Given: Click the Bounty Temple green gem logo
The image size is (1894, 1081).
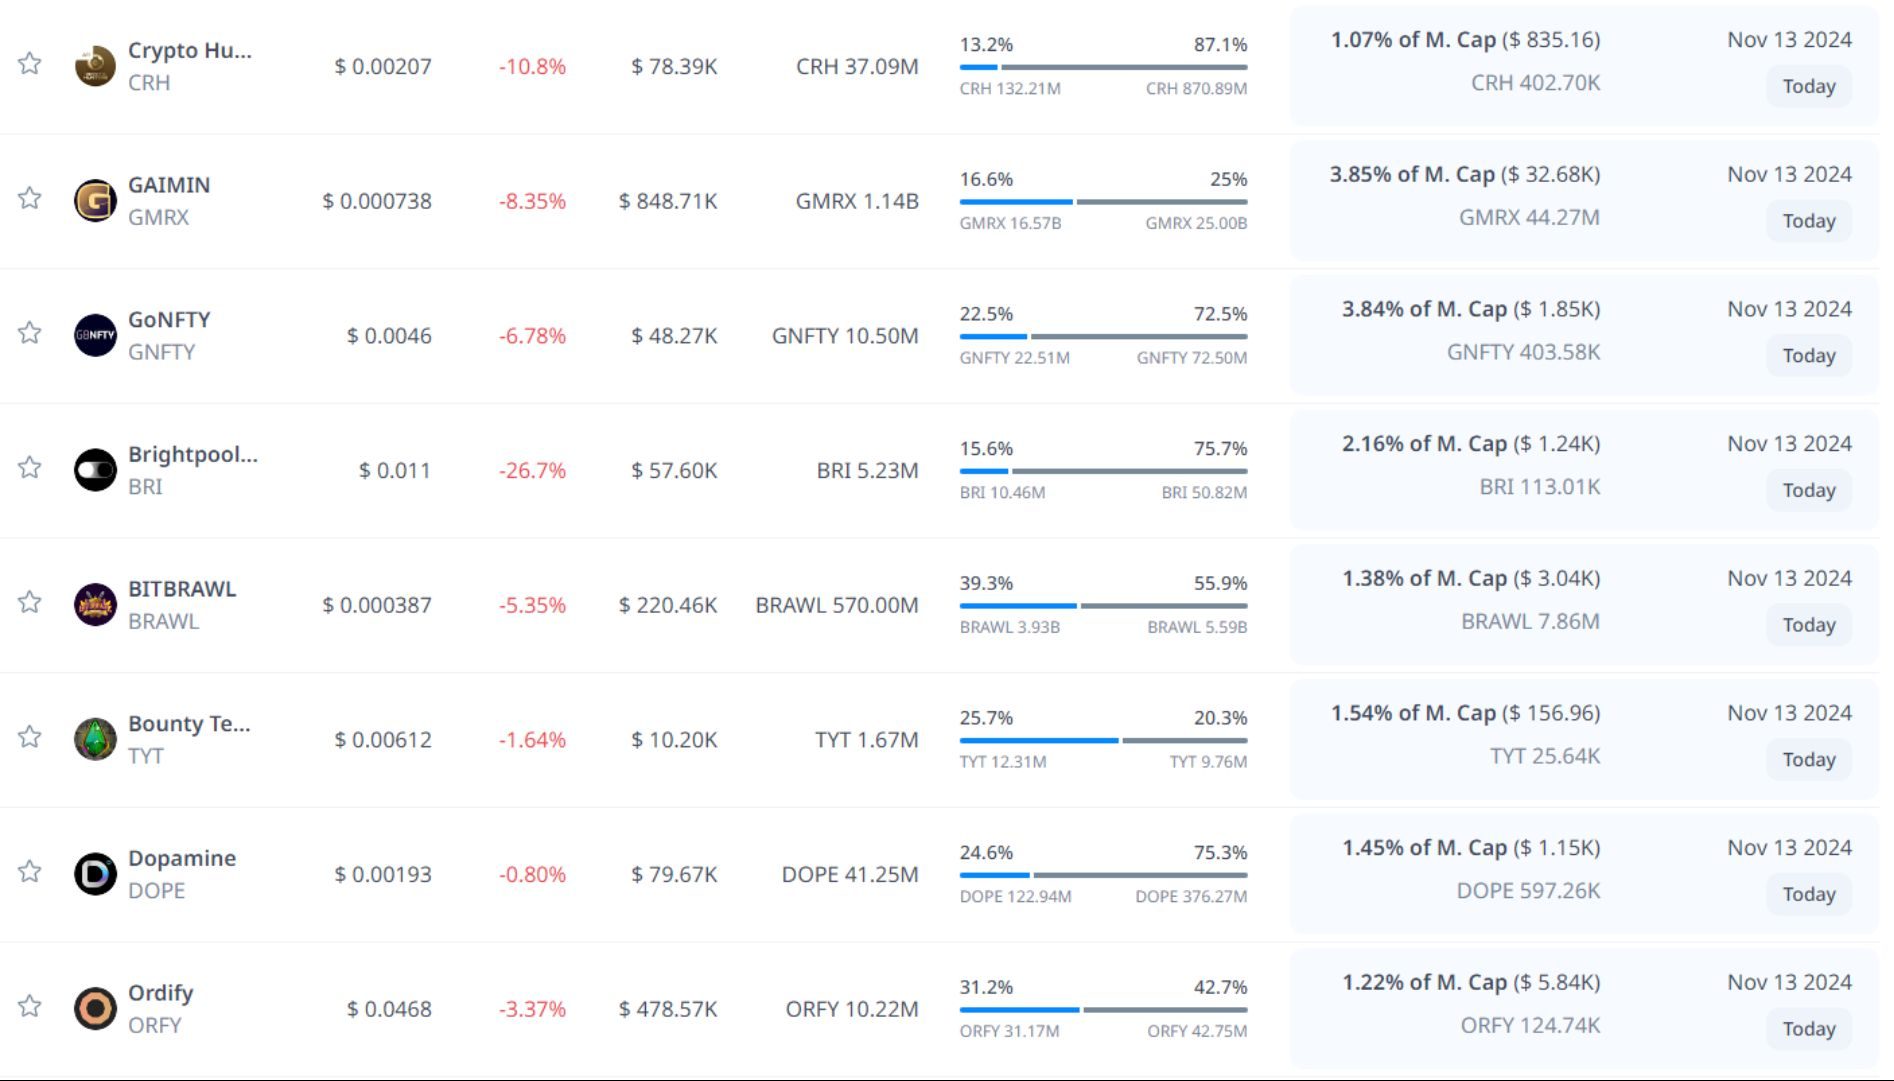Looking at the screenshot, I should click(x=95, y=739).
